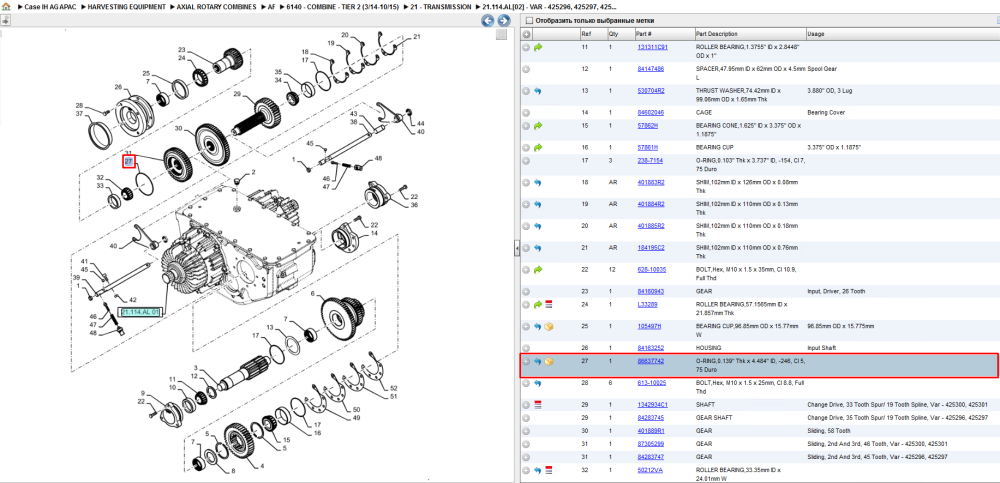Image resolution: width=1000 pixels, height=483 pixels.
Task: Click the 21.114.AL.01 reference label in diagram
Action: 140,312
